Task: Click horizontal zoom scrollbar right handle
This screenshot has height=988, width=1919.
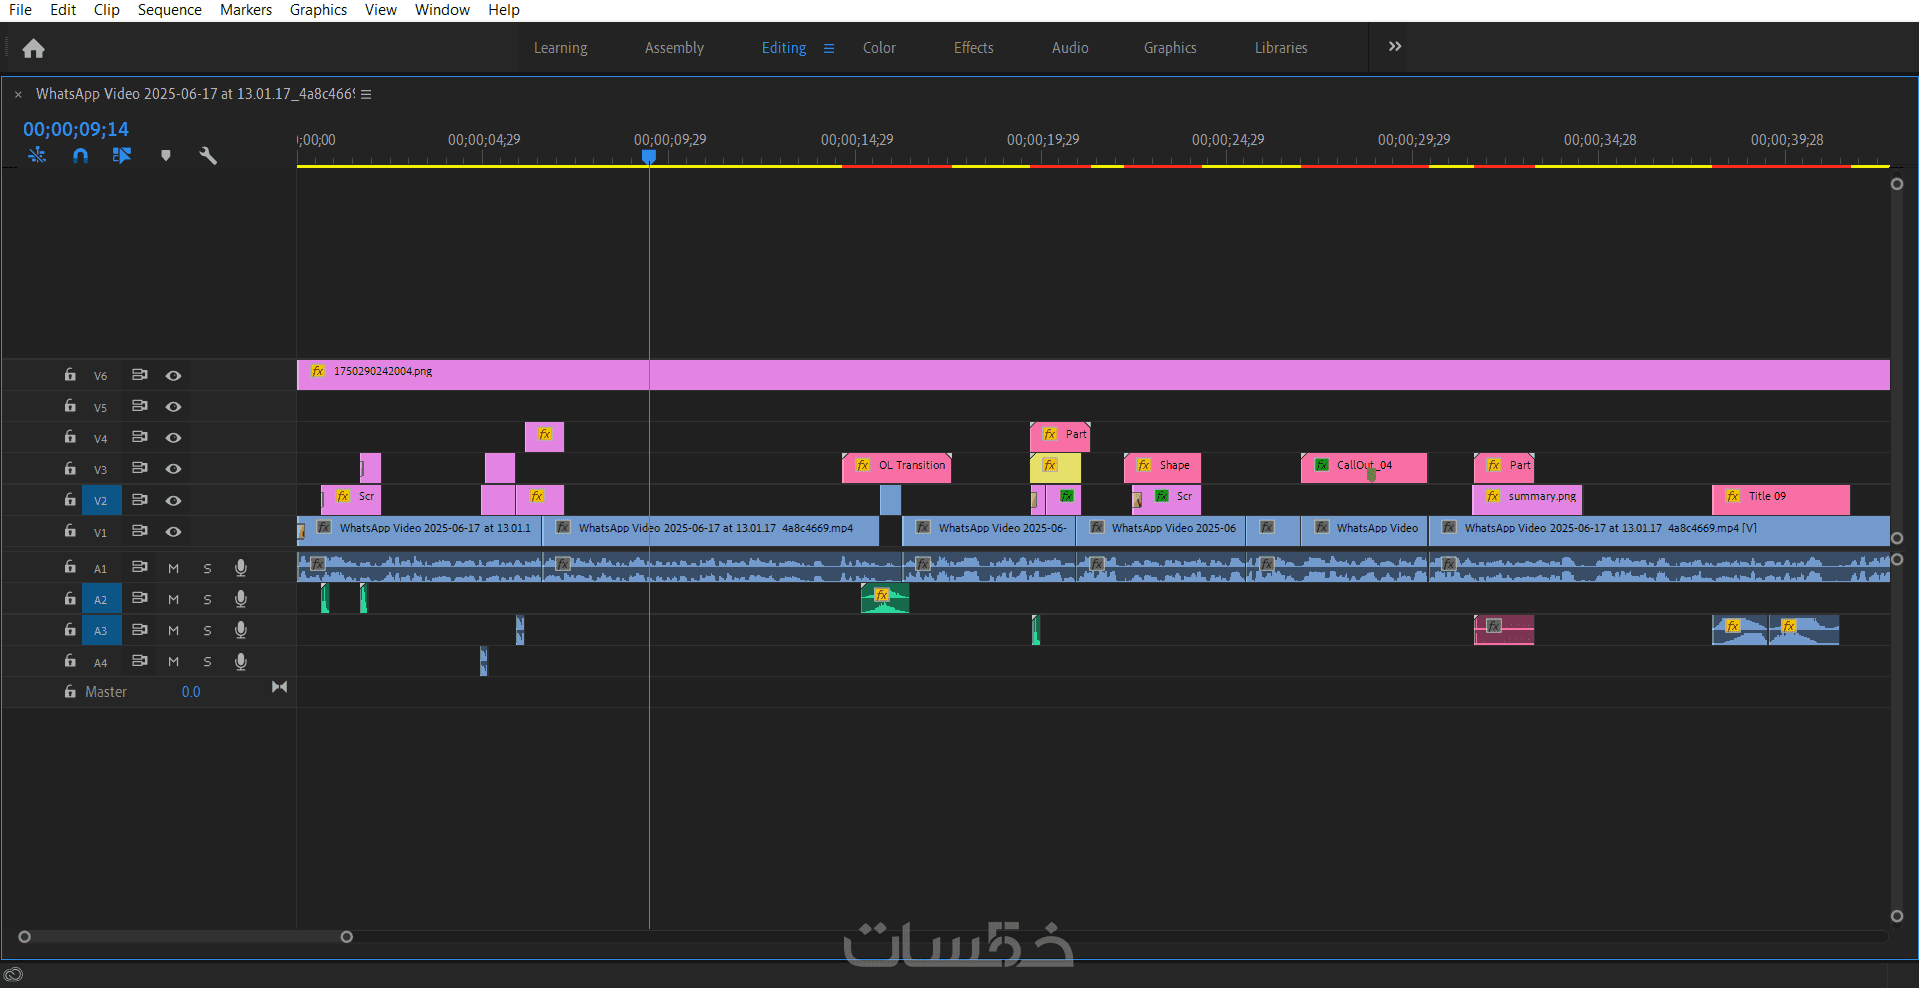Action: click(347, 937)
